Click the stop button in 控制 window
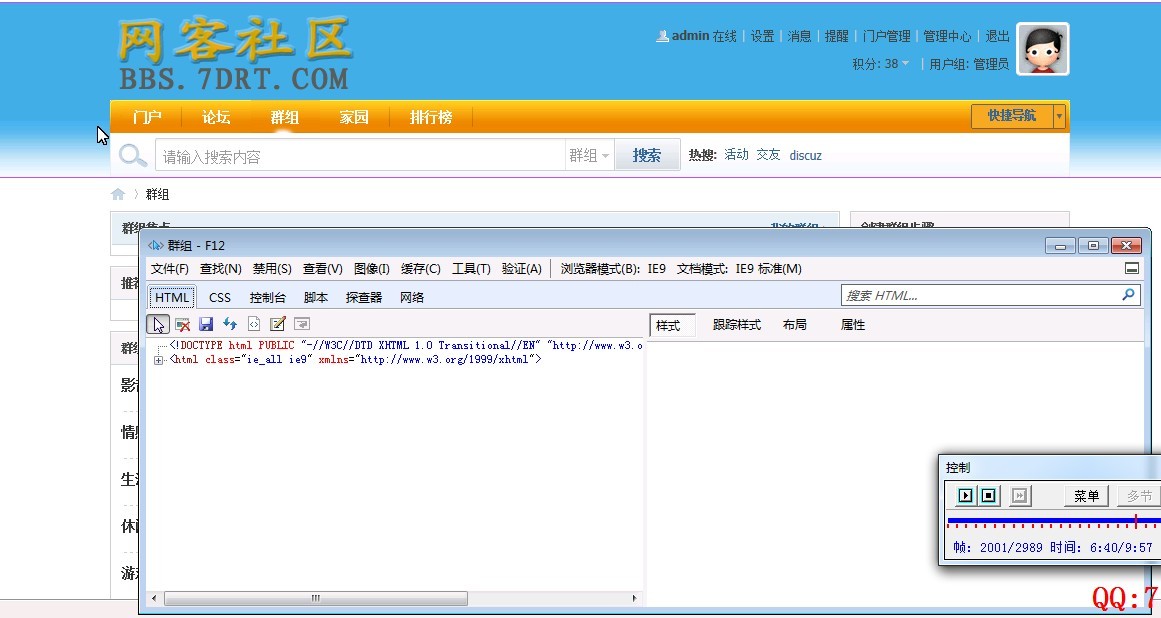 click(x=988, y=496)
